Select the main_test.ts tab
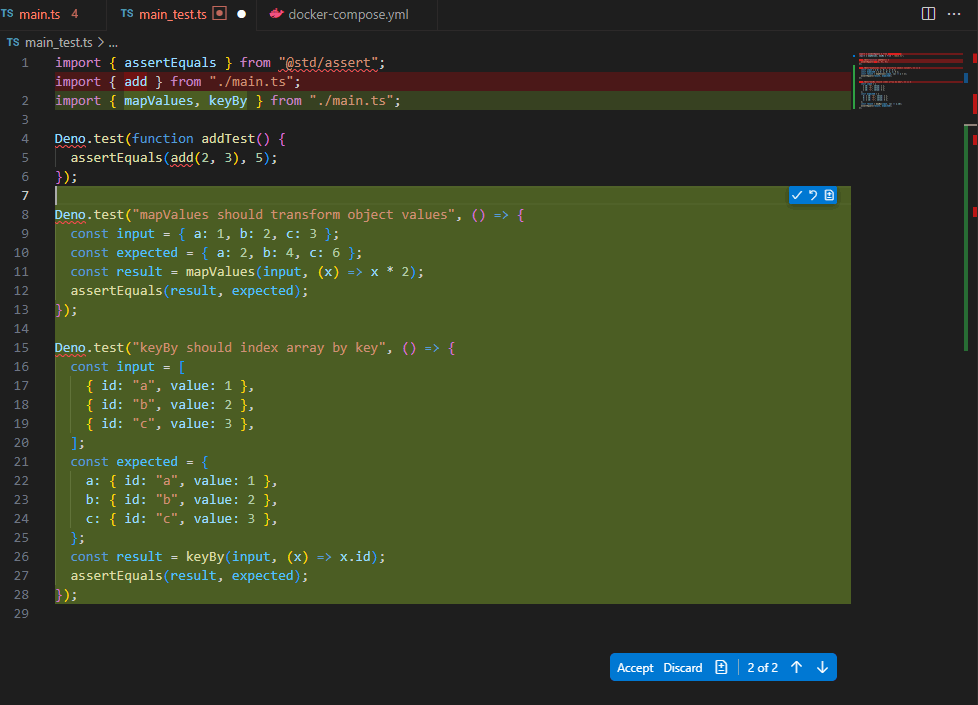978x705 pixels. coord(172,14)
